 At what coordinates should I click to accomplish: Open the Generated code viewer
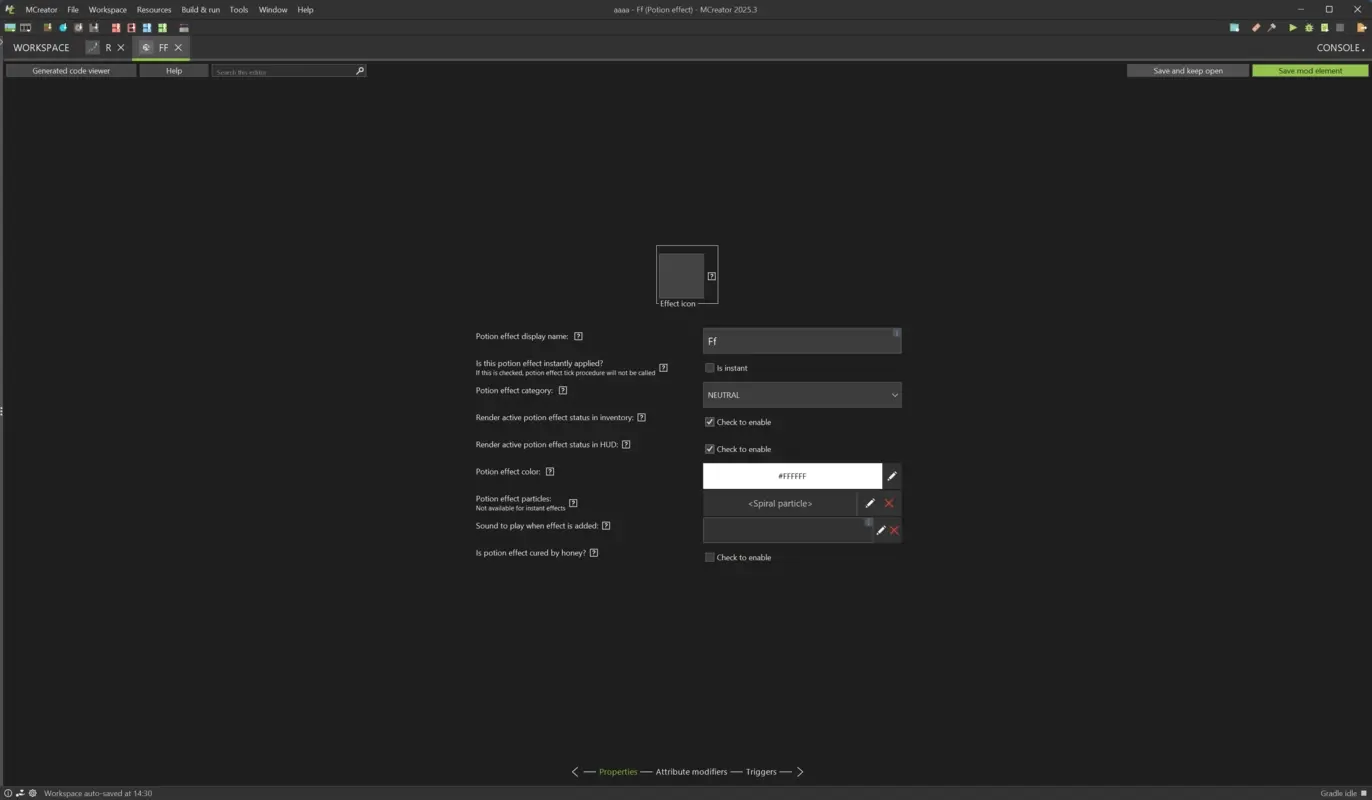click(69, 70)
